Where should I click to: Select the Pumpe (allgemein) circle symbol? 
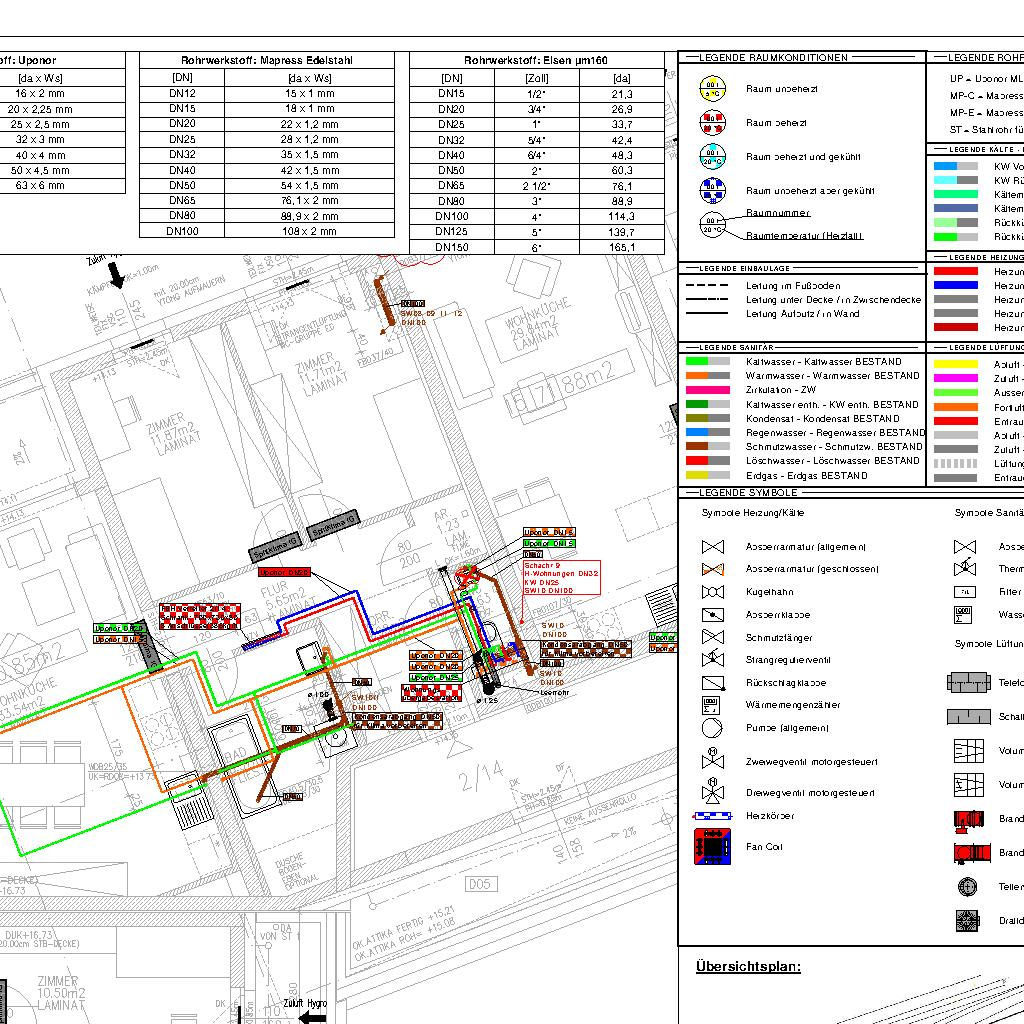pyautogui.click(x=712, y=728)
